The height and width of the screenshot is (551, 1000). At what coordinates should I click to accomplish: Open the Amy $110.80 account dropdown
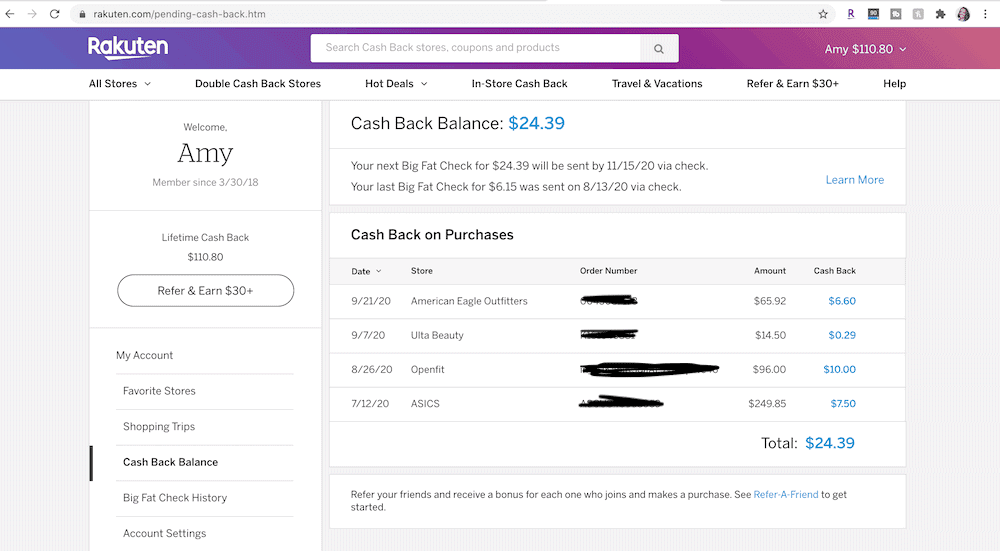pos(865,49)
